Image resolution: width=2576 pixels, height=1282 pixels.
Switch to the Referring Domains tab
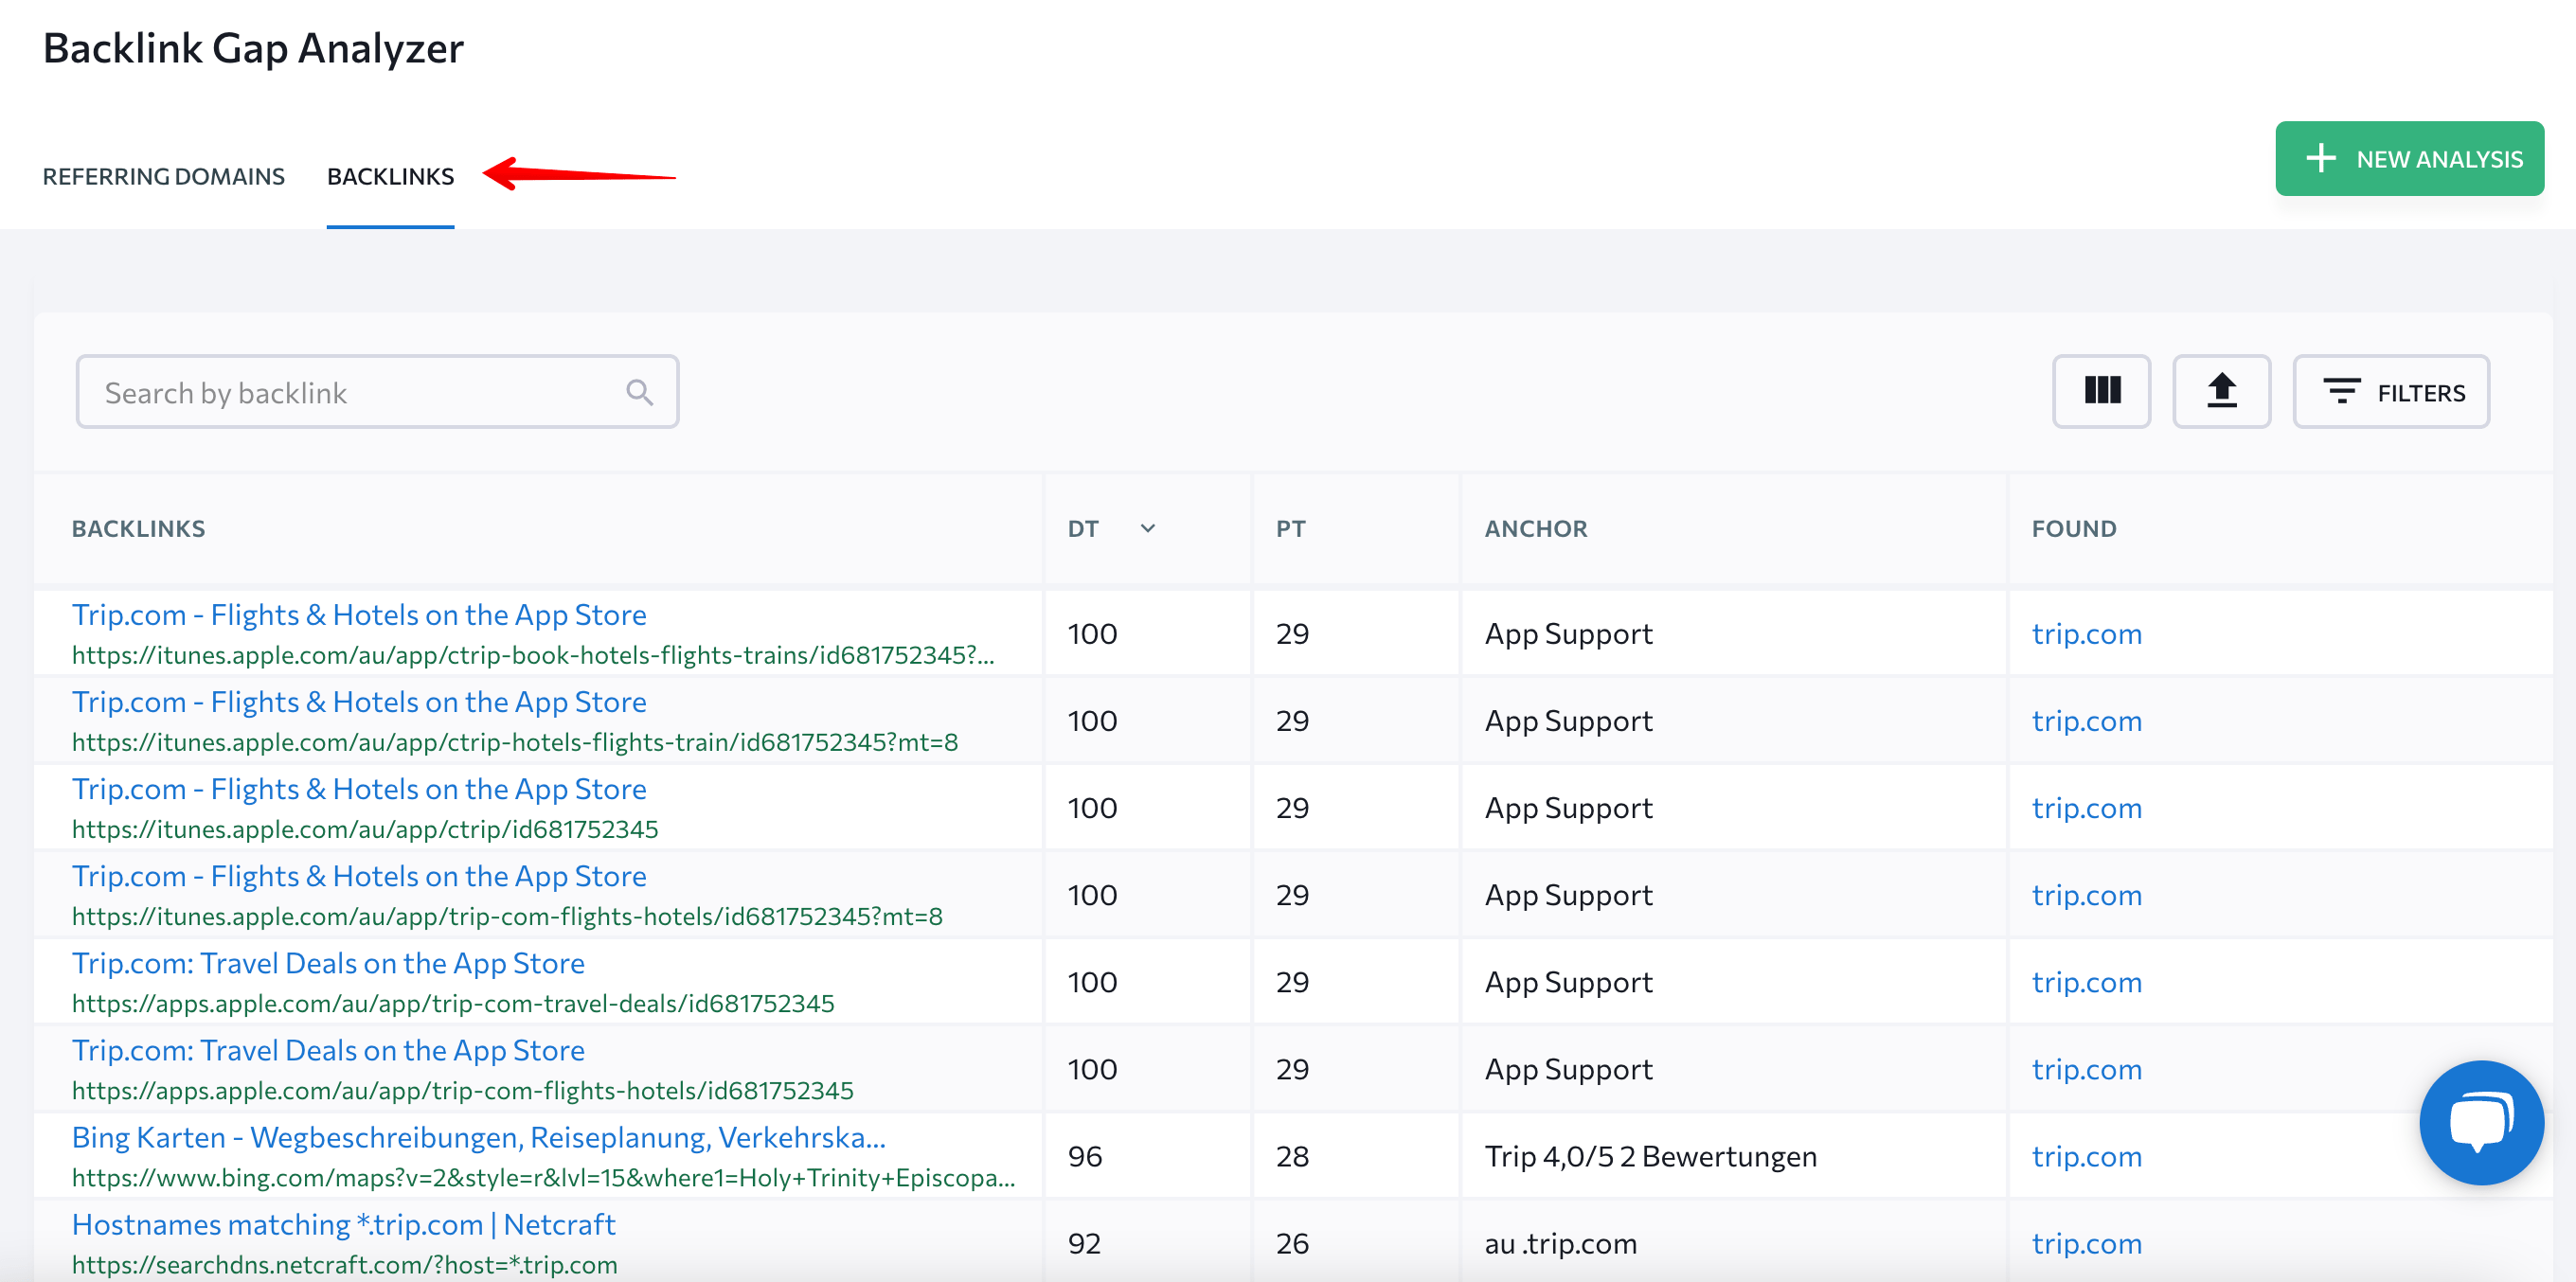(164, 176)
